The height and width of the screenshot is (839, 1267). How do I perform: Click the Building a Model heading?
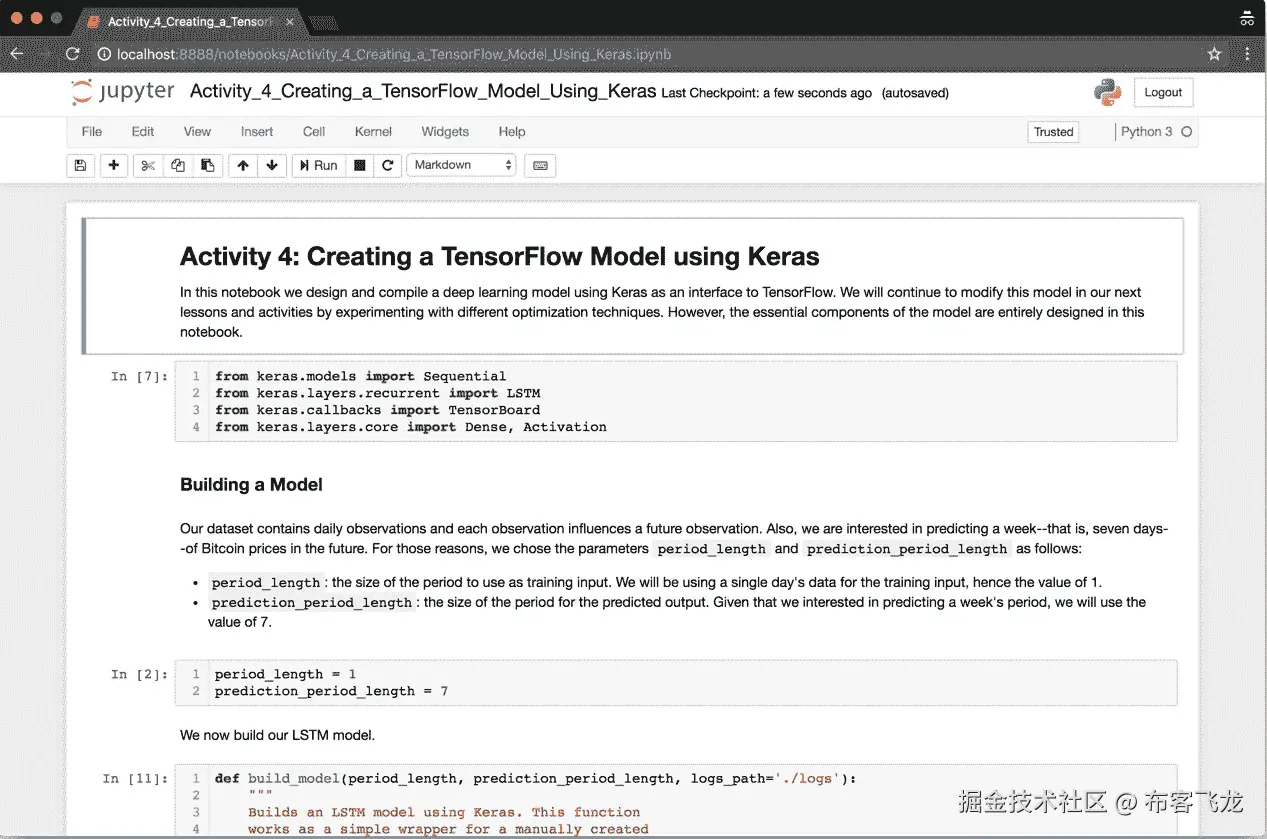pyautogui.click(x=251, y=485)
